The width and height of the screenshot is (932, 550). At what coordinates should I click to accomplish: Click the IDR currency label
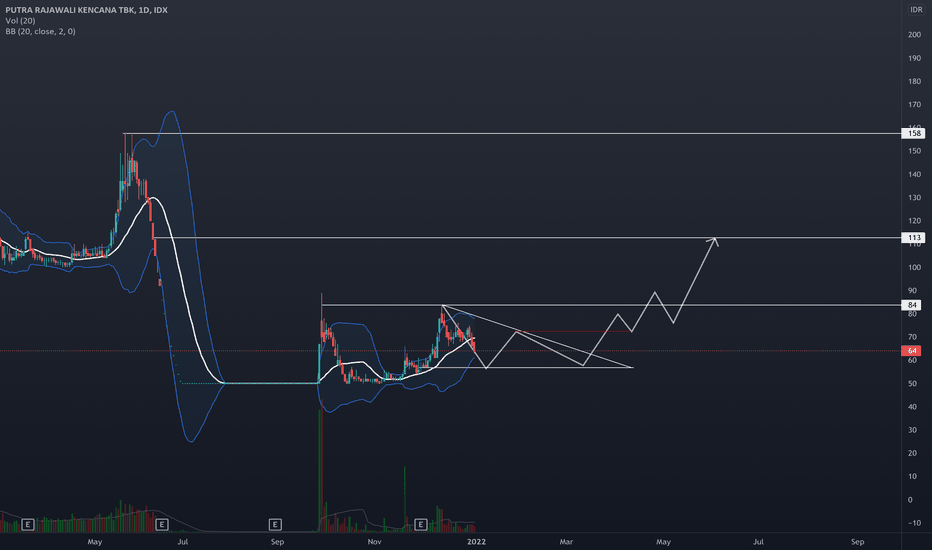(x=916, y=10)
